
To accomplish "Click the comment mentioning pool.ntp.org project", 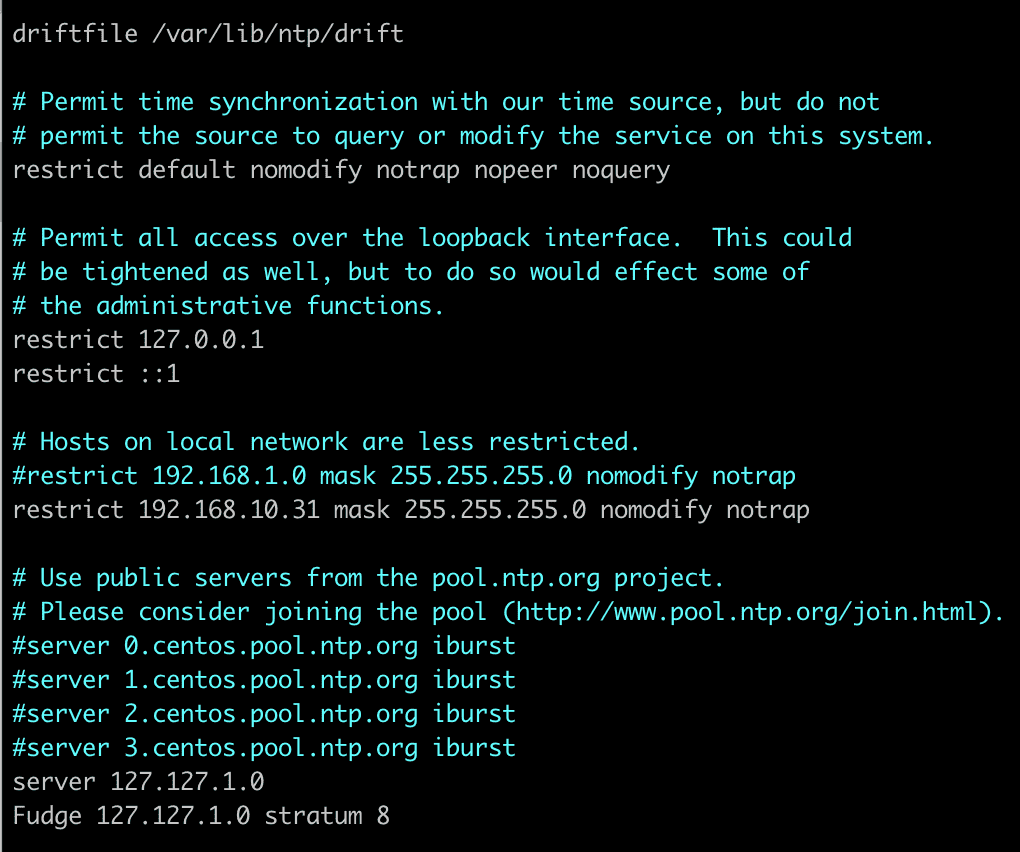I will click(368, 578).
